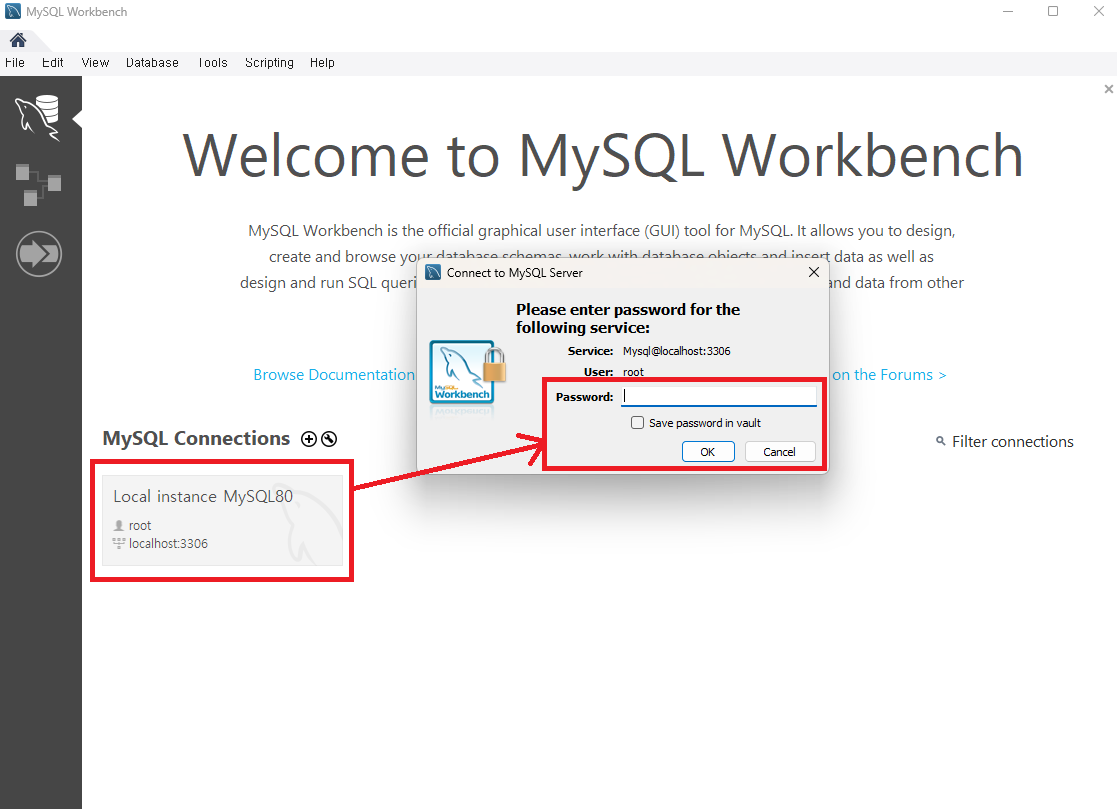This screenshot has height=809, width=1117.
Task: Open the Edit menu
Action: [53, 63]
